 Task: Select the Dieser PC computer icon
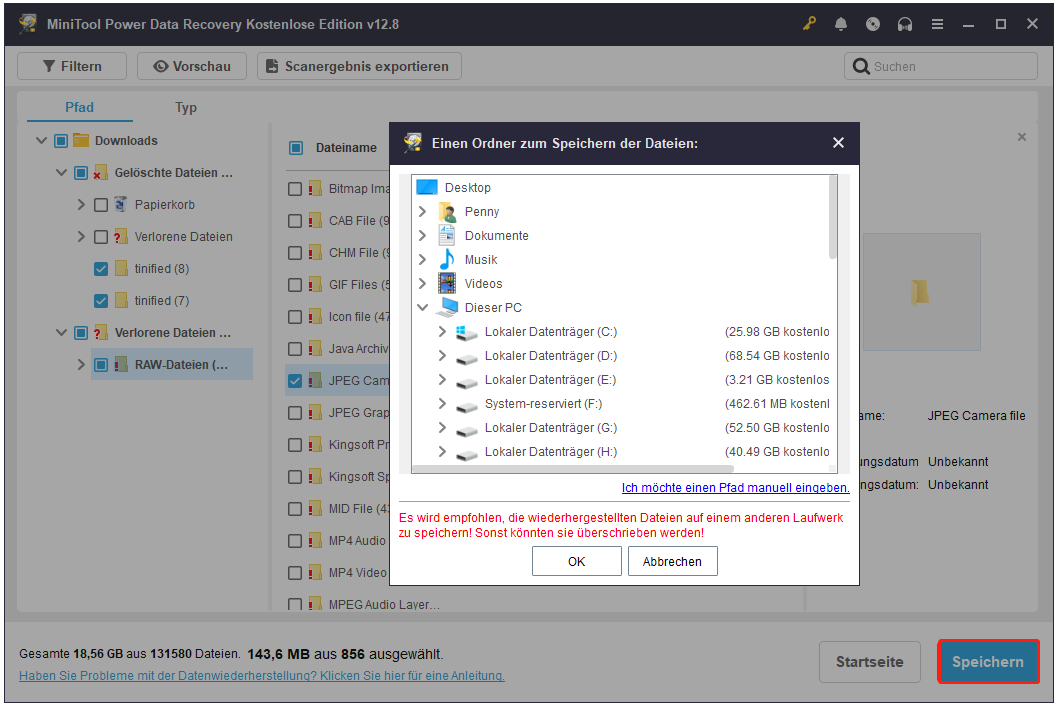coord(447,307)
